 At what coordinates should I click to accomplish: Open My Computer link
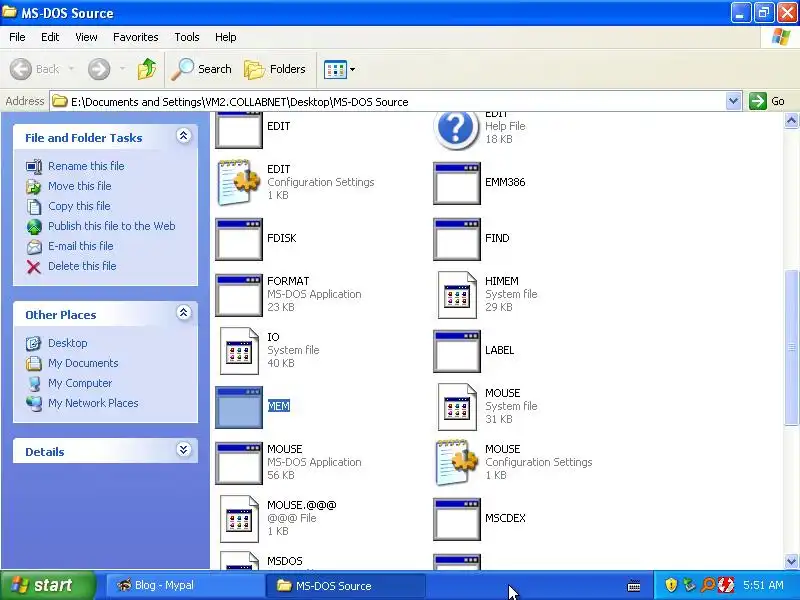point(80,383)
